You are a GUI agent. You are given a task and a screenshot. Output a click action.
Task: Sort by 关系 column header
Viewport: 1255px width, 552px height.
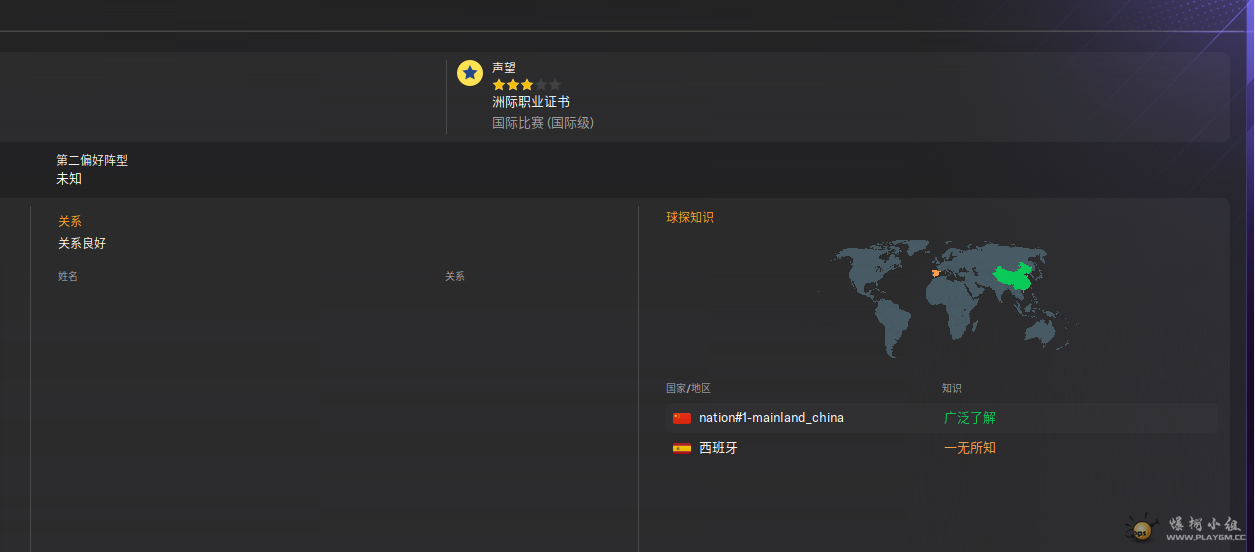click(x=455, y=276)
